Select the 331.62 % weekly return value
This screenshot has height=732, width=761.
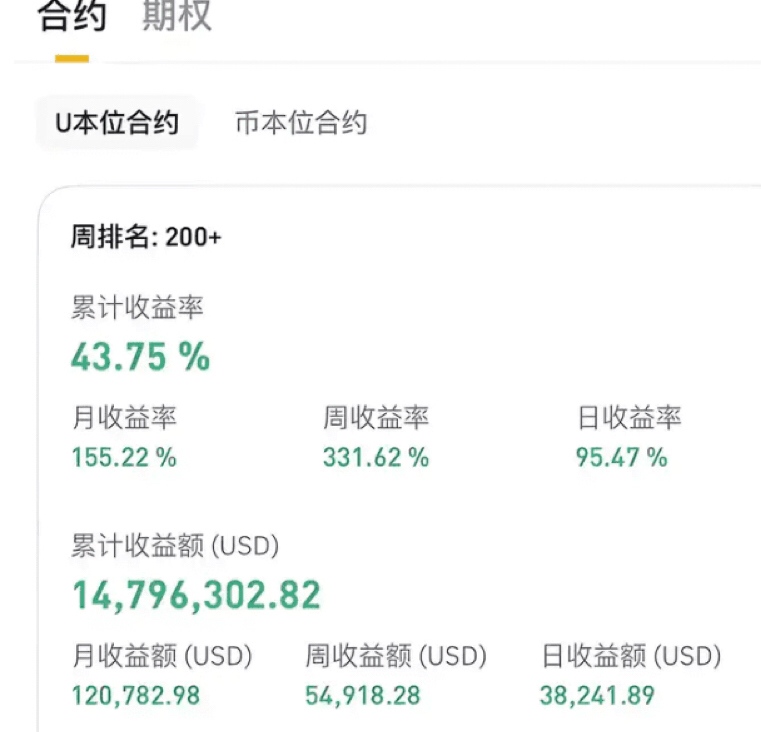click(x=375, y=458)
